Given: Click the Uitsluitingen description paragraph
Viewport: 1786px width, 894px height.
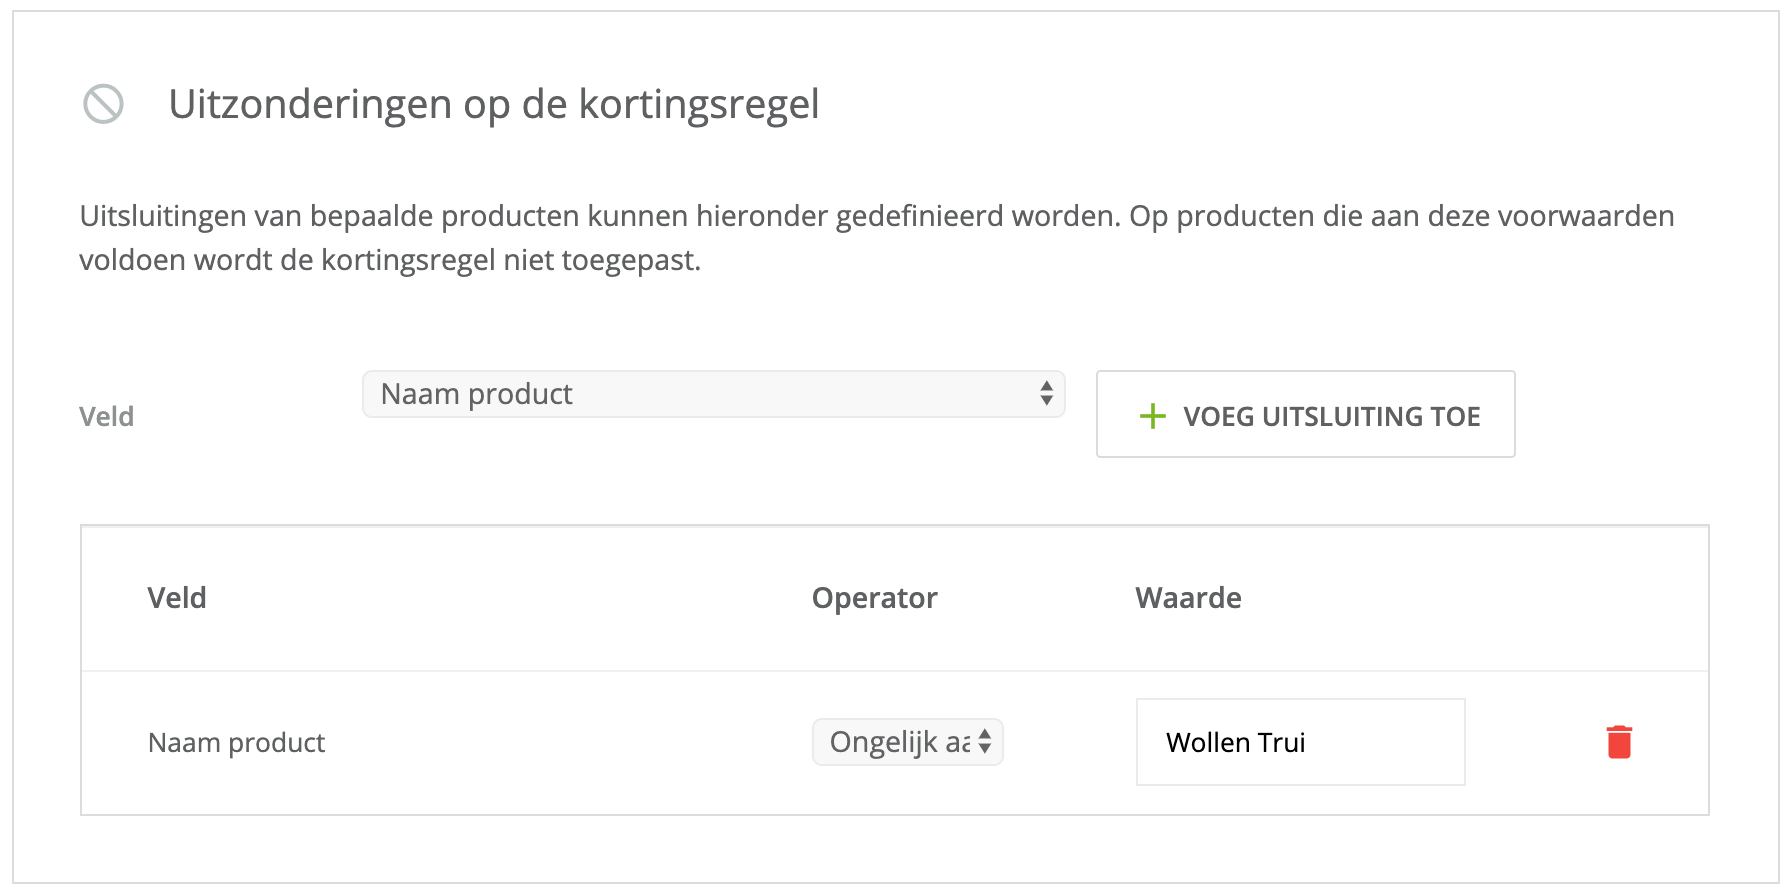Looking at the screenshot, I should pyautogui.click(x=876, y=238).
